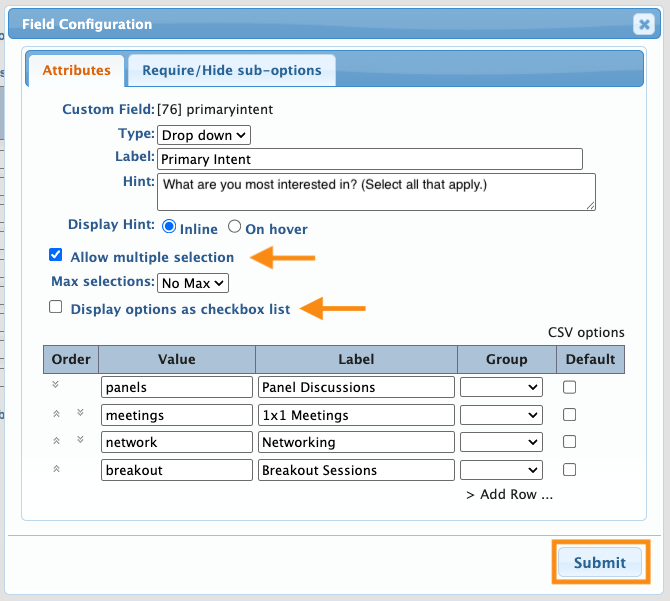Select the Attributes tab
The image size is (670, 601).
coord(76,70)
